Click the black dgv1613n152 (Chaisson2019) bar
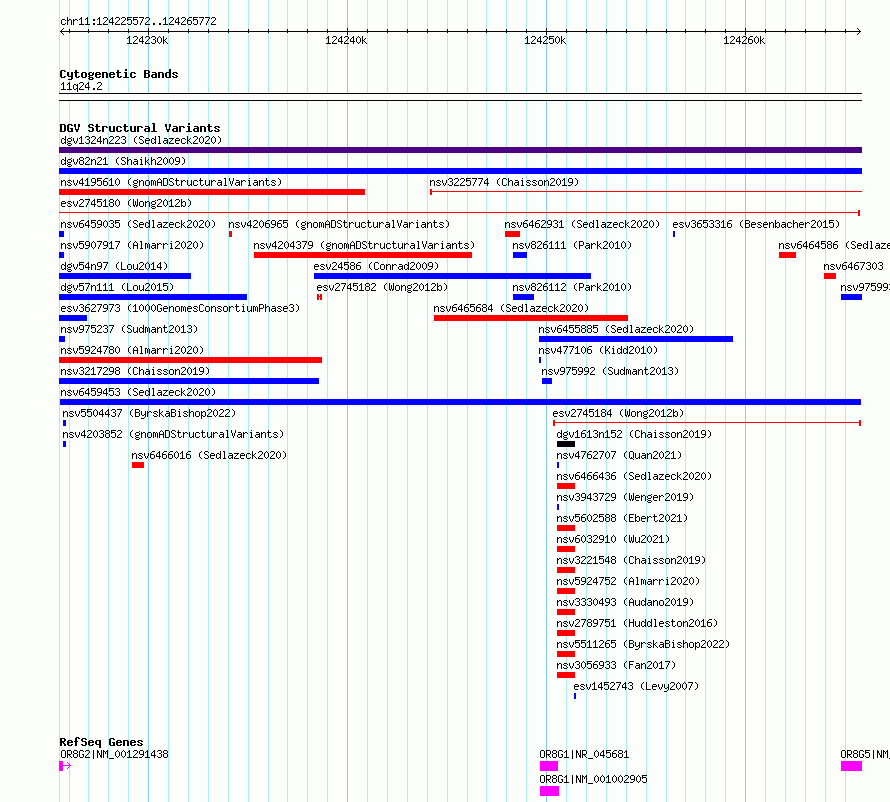This screenshot has width=890, height=802. (566, 444)
